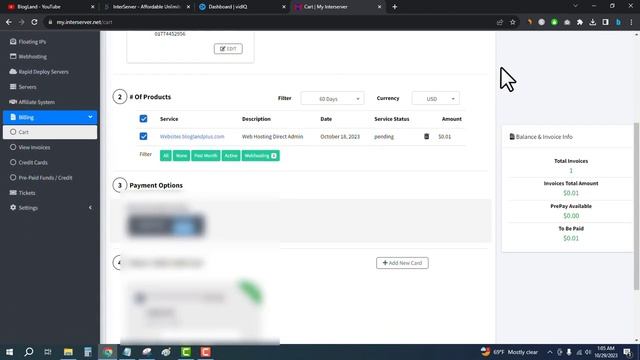
Task: Switch to the Dashboard vidIQ tab
Action: coord(242,7)
